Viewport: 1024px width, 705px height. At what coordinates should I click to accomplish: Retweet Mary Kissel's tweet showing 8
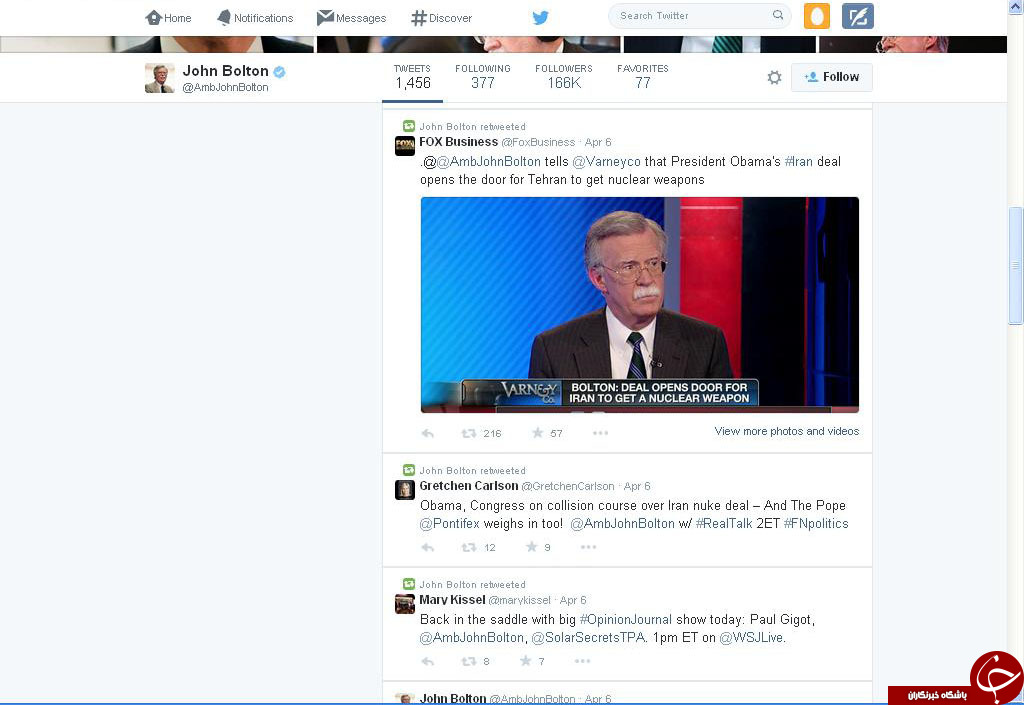coord(475,662)
